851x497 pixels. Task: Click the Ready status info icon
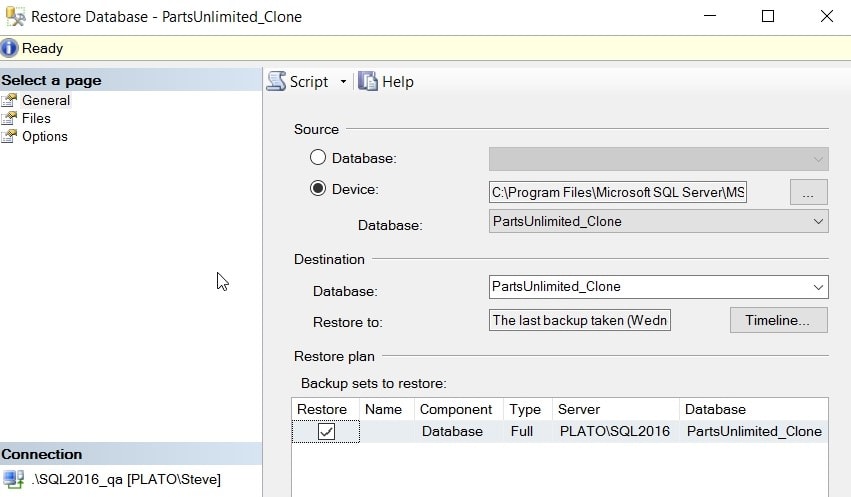[10, 48]
